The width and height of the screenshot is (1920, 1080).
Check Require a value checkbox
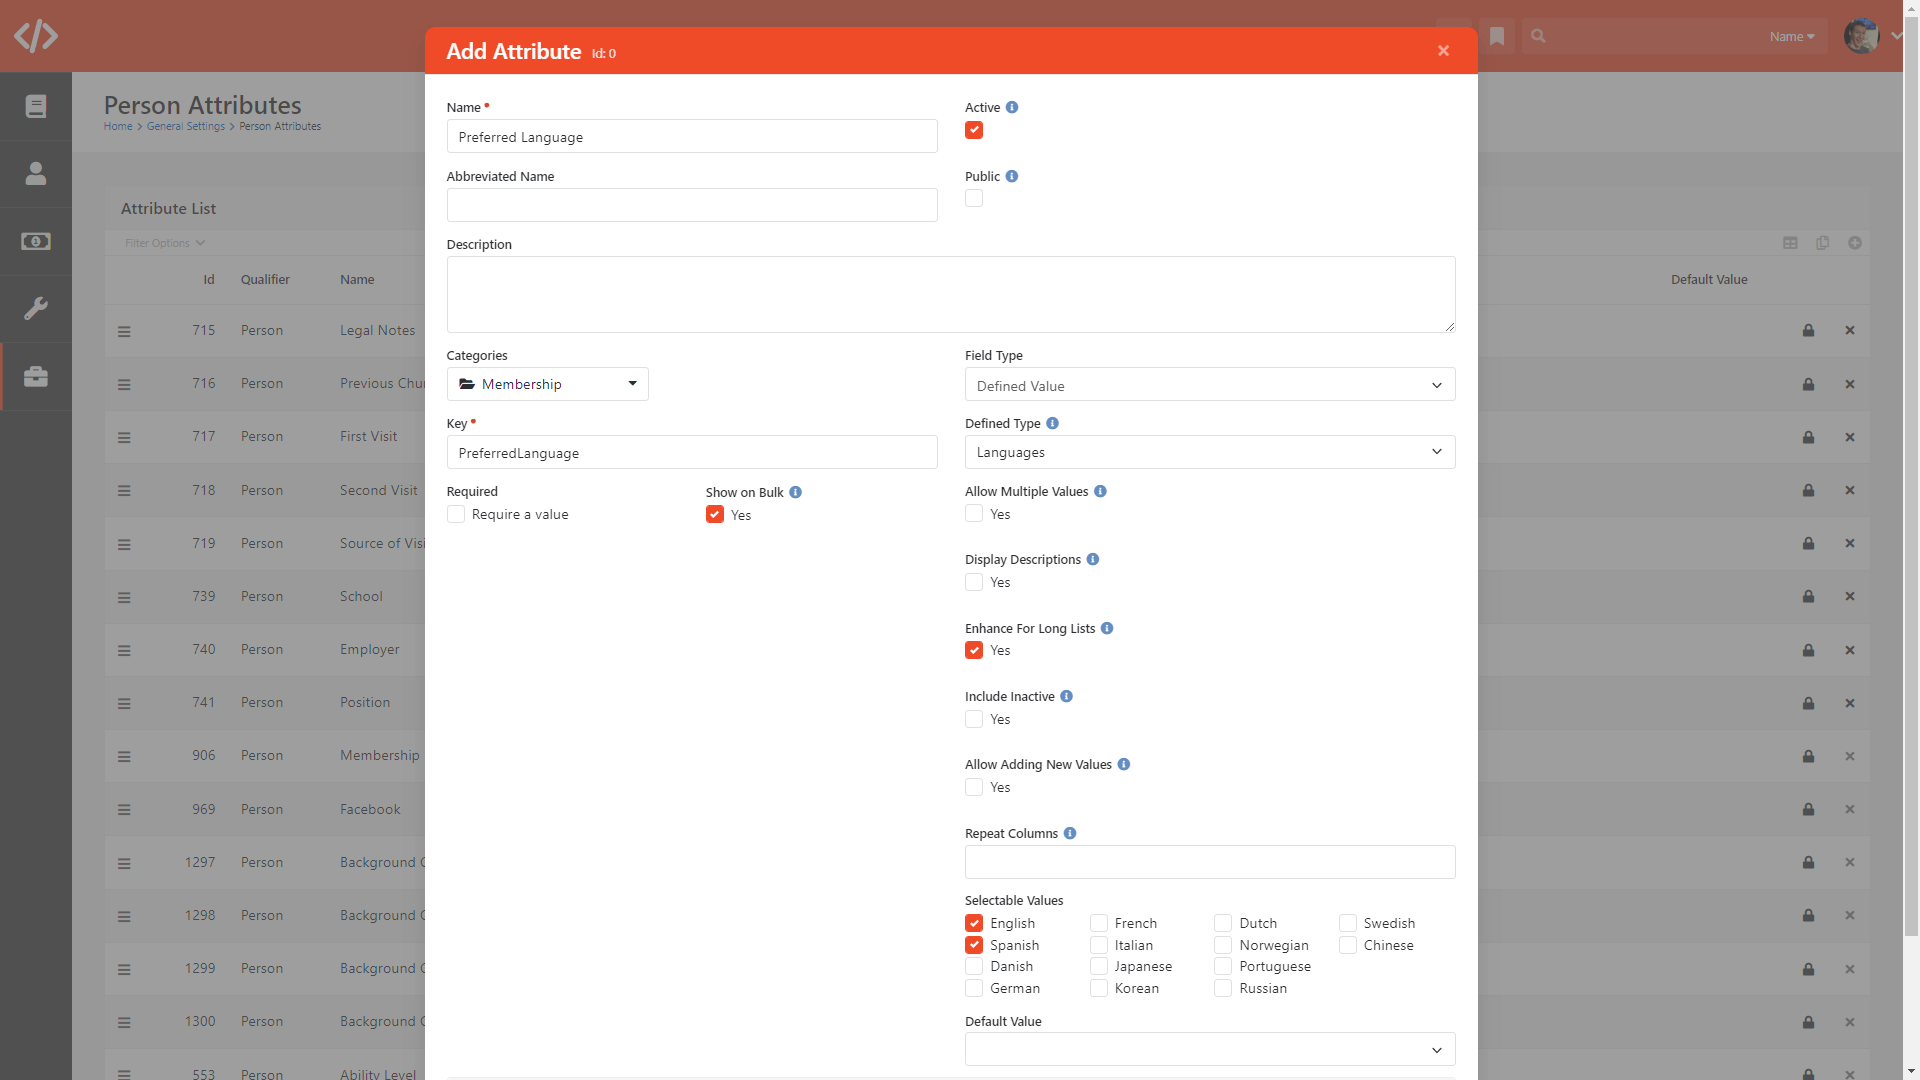[456, 514]
